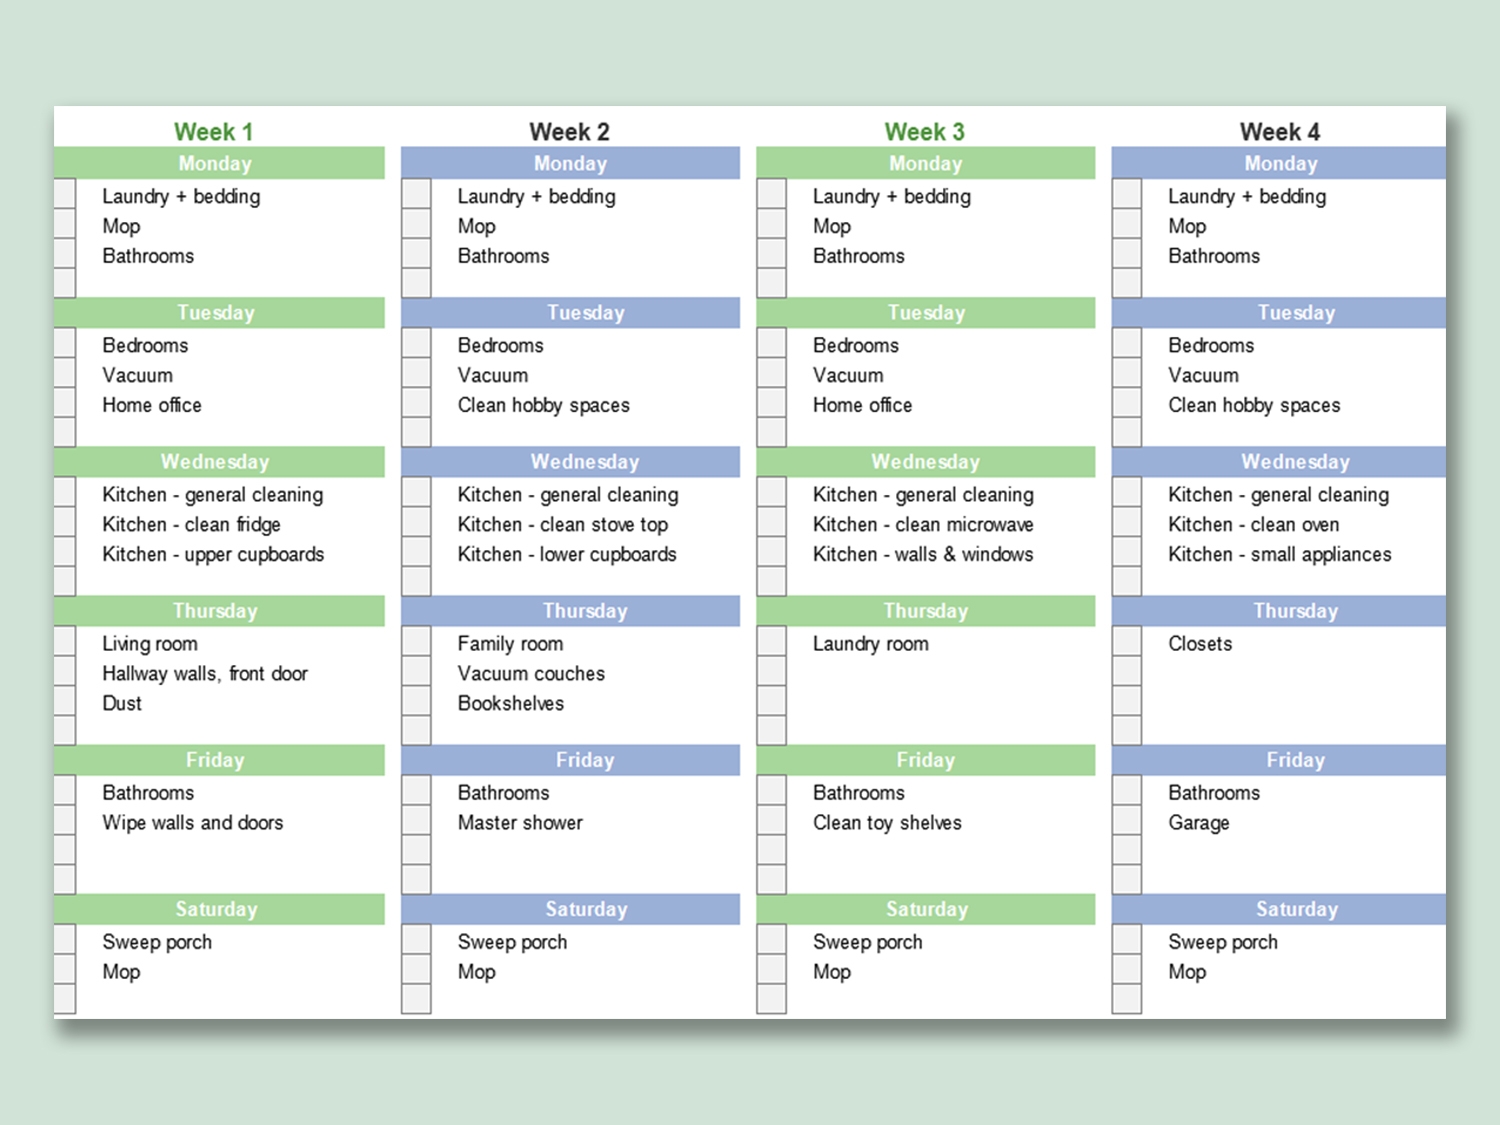The image size is (1500, 1125).
Task: Tick the Kitchen - clean fridge checkbox
Action: click(65, 523)
